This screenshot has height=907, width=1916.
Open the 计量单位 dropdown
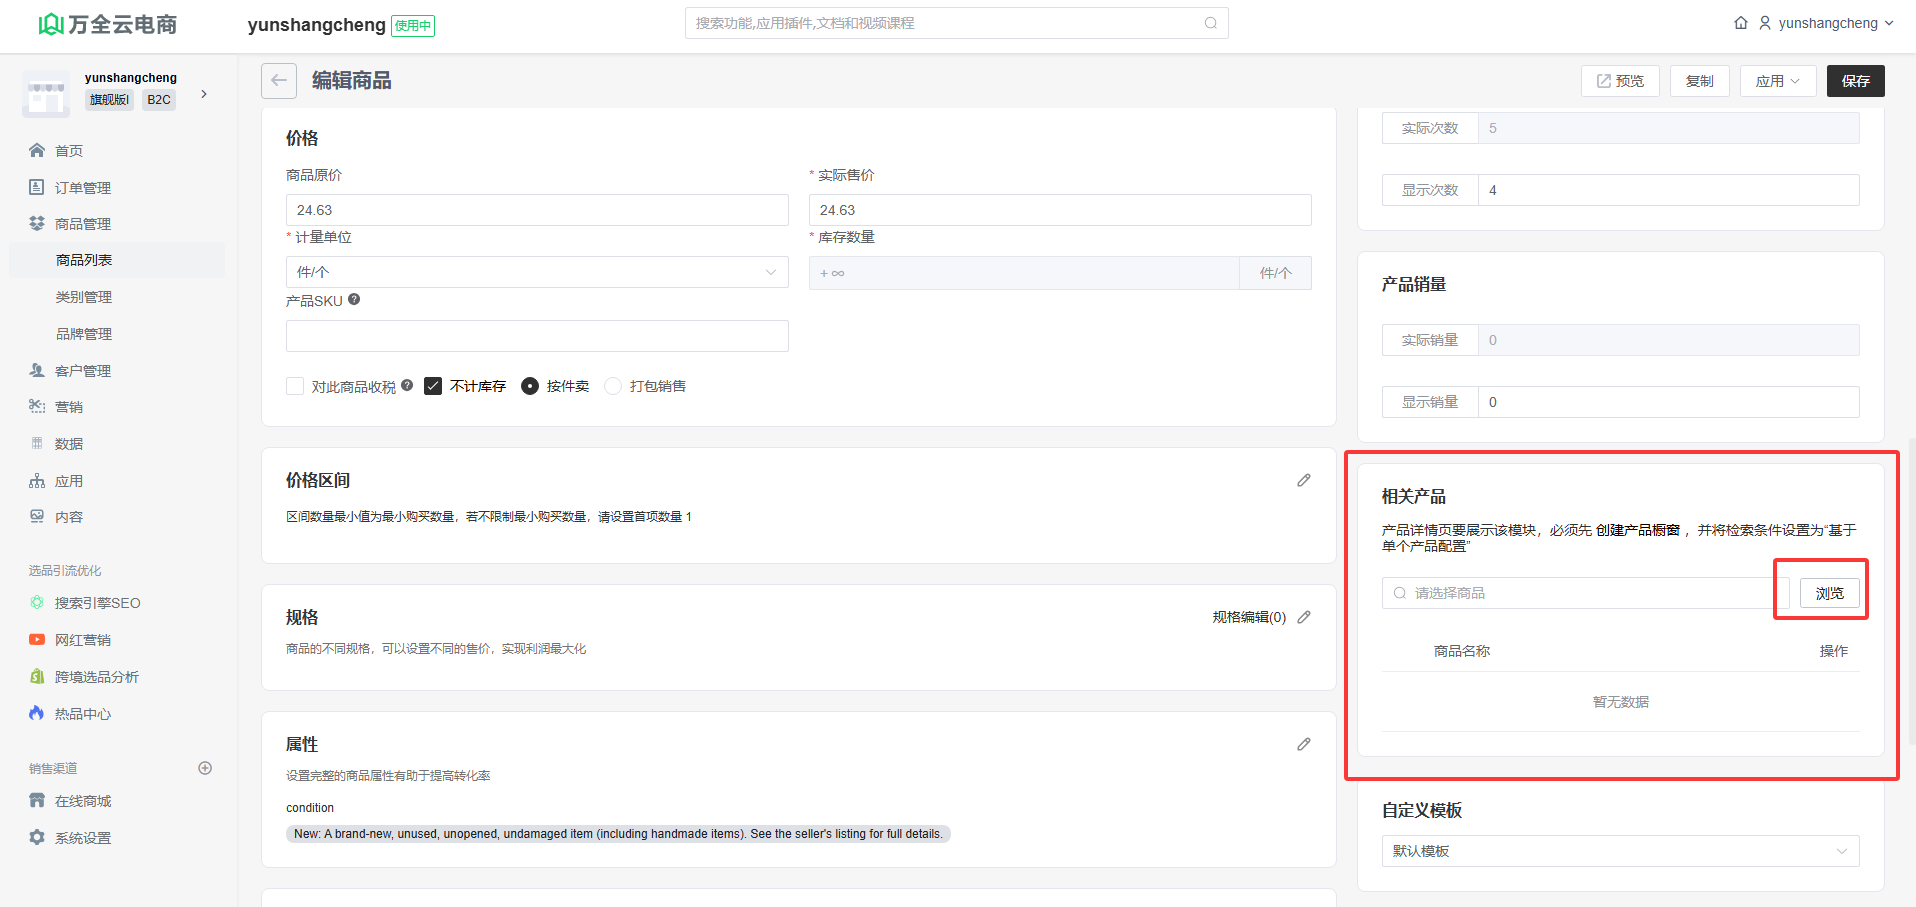(537, 272)
